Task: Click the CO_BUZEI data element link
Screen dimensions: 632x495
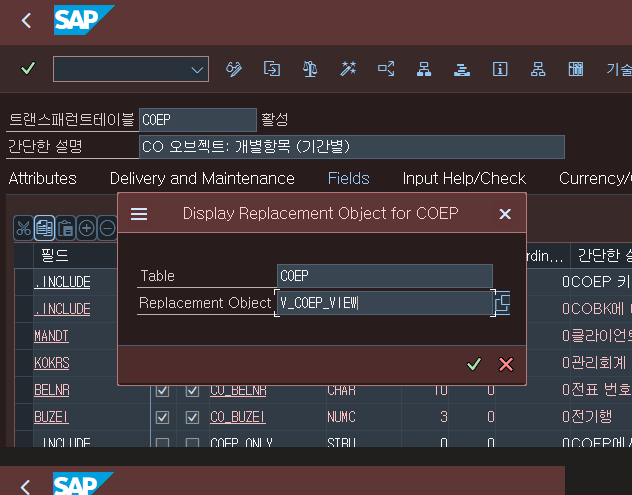Action: point(238,417)
